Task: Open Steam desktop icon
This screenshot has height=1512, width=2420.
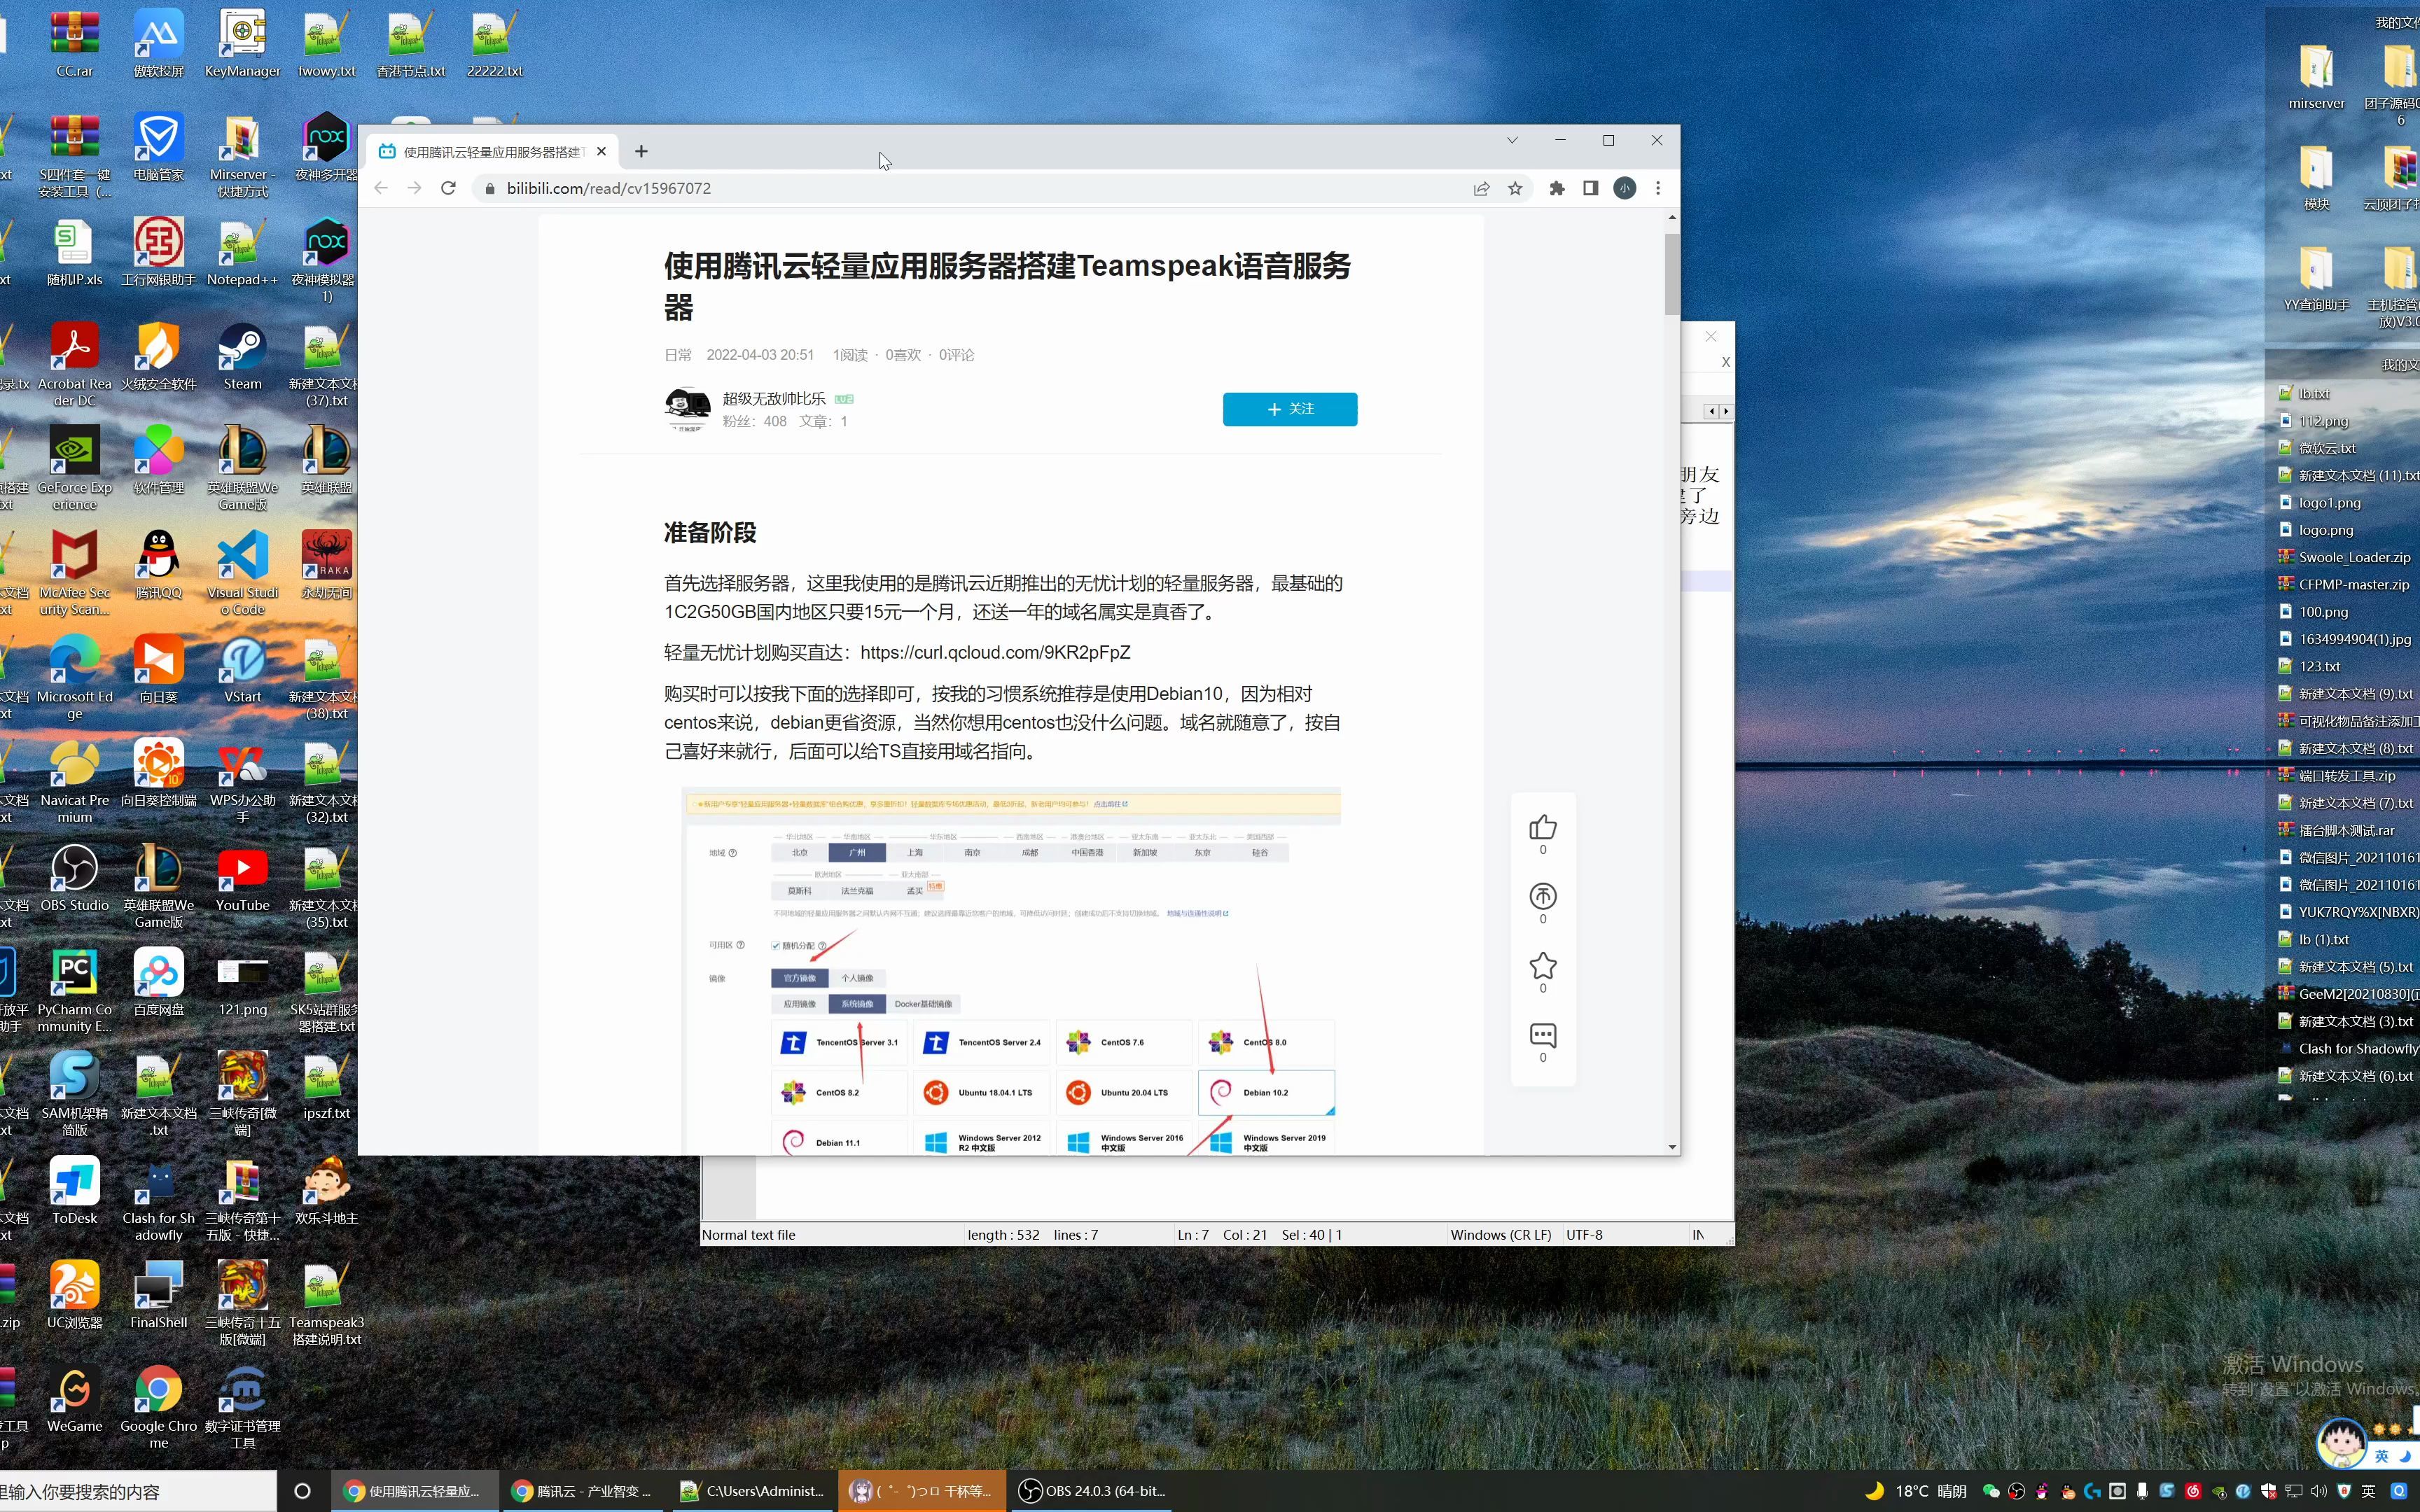Action: coord(242,357)
